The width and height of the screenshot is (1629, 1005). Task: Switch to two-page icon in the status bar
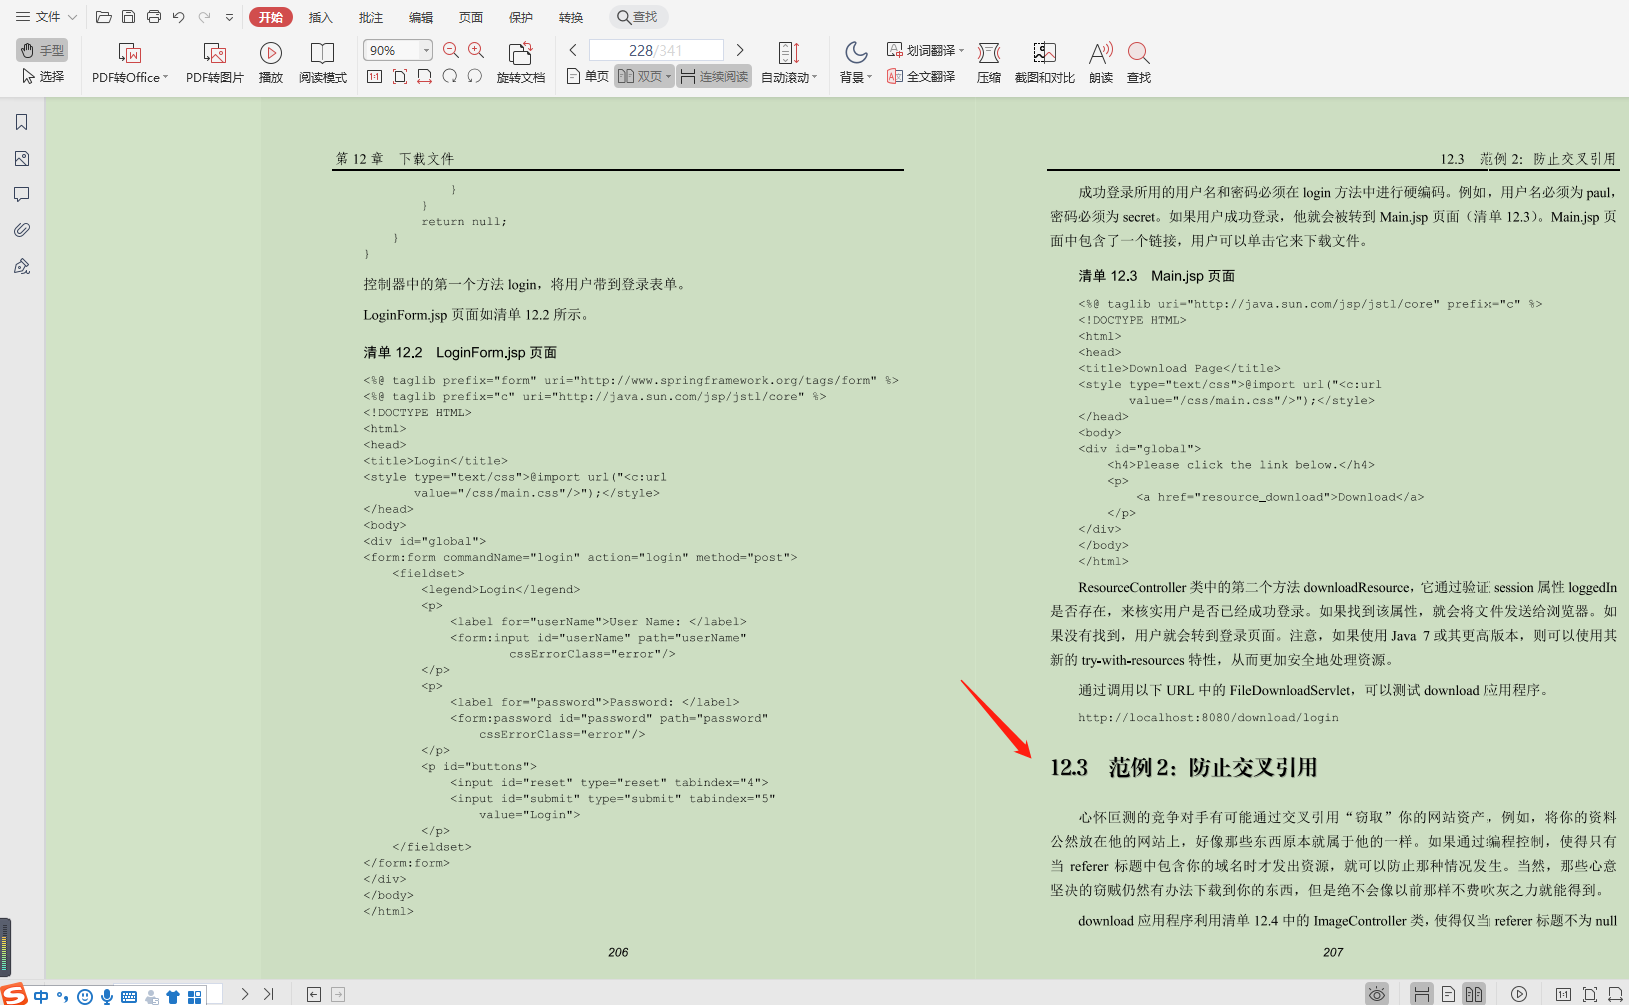click(1474, 994)
